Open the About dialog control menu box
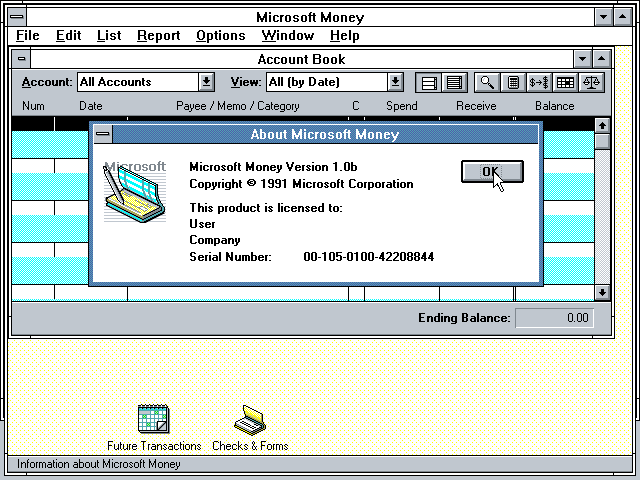Screen dimensions: 640x480 pos(102,134)
